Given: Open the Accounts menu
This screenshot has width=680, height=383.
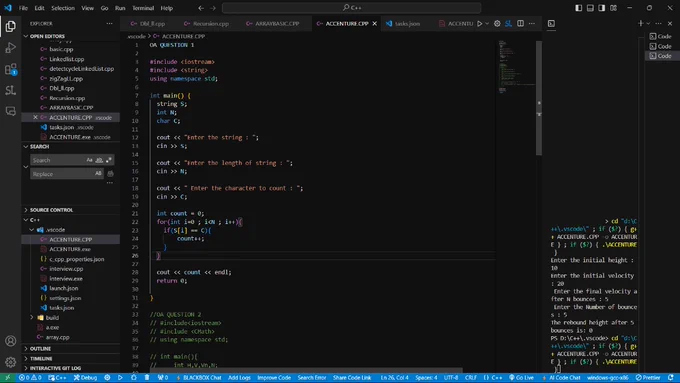Looking at the screenshot, I should tap(10, 341).
